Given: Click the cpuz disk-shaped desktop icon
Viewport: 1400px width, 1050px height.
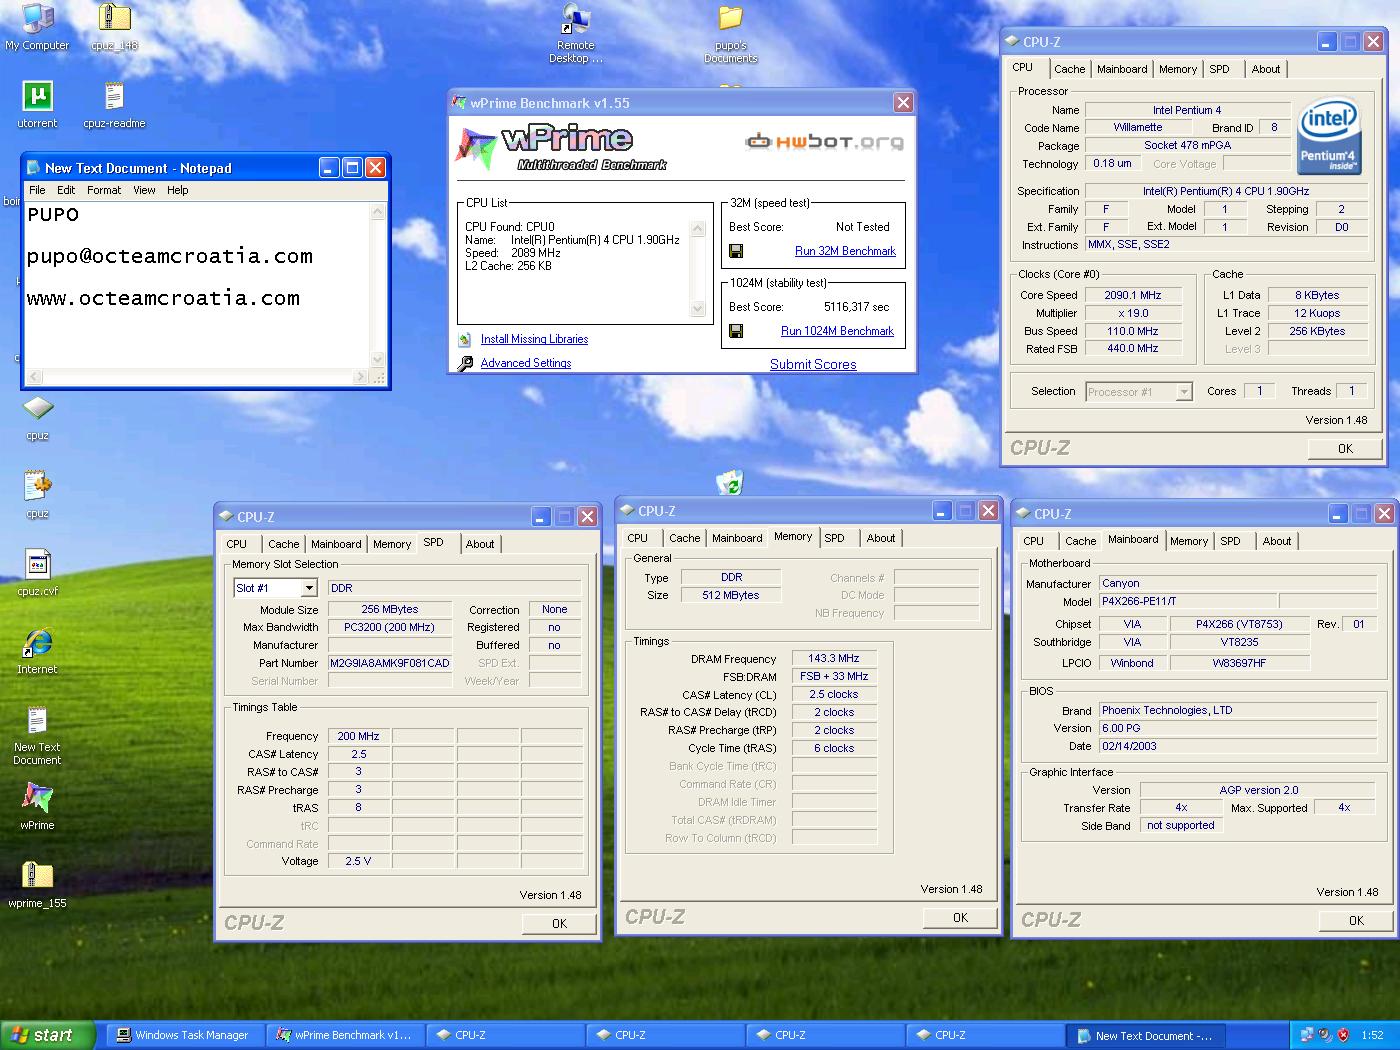Looking at the screenshot, I should click(37, 409).
